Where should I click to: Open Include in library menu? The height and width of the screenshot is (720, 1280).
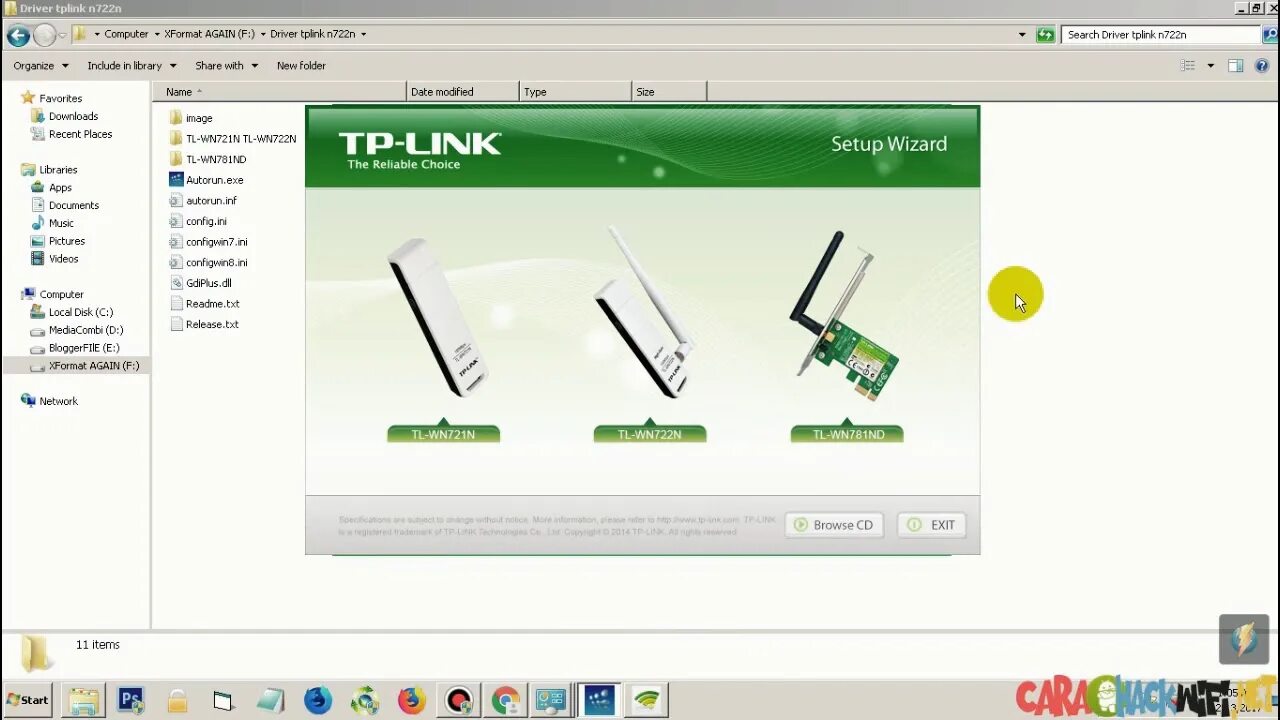[132, 66]
